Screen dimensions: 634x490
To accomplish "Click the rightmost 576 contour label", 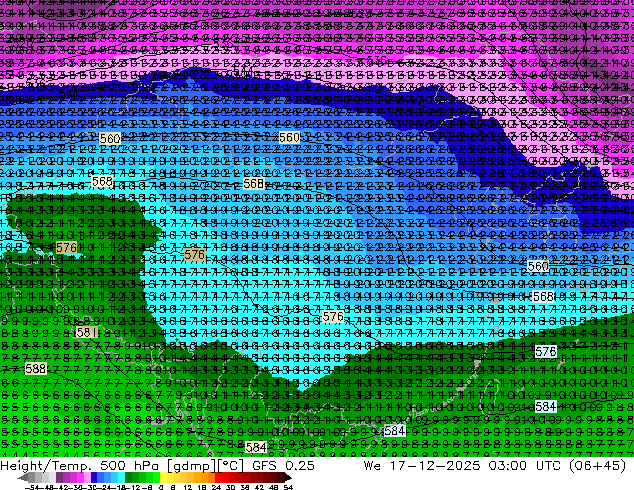I will [545, 352].
